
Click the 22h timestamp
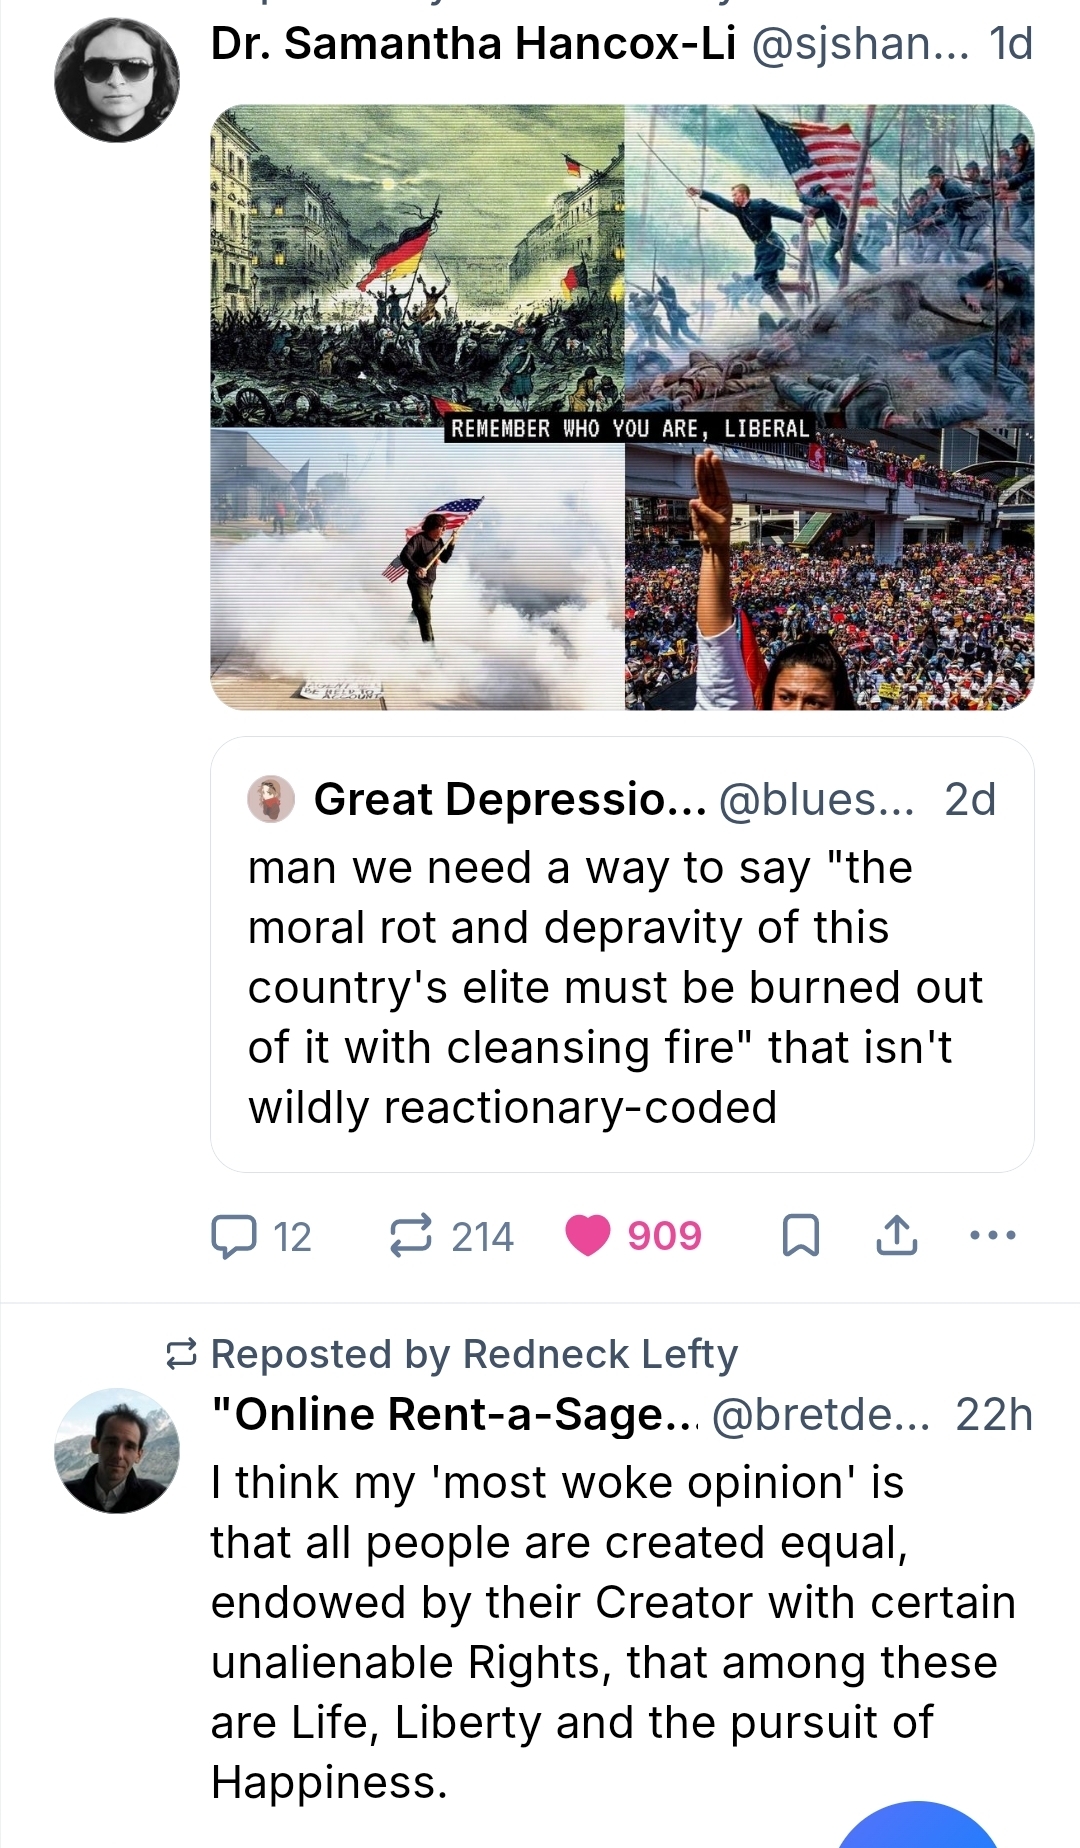coord(993,1415)
